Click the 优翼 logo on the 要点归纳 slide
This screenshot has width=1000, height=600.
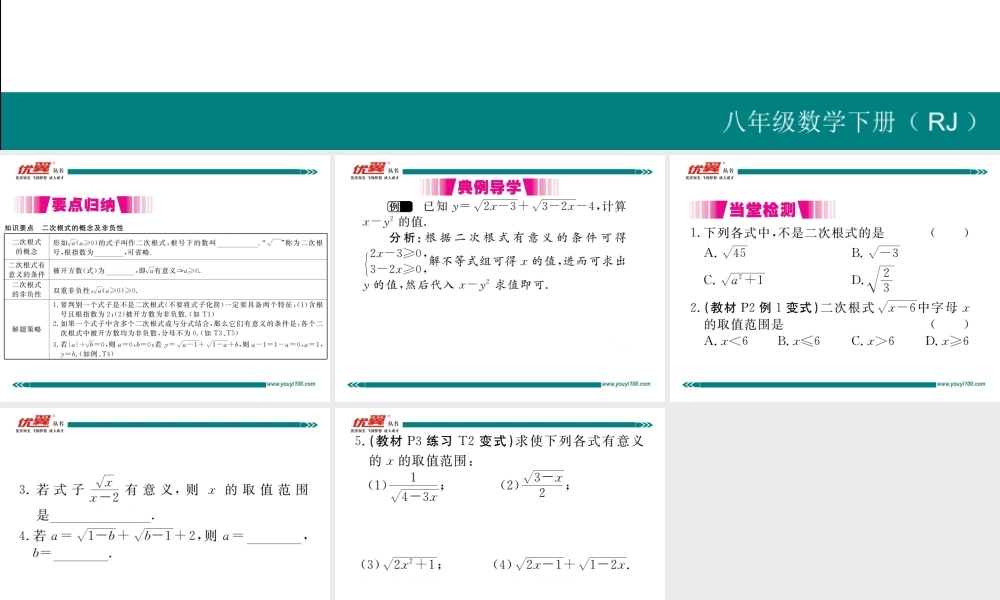[x=34, y=170]
